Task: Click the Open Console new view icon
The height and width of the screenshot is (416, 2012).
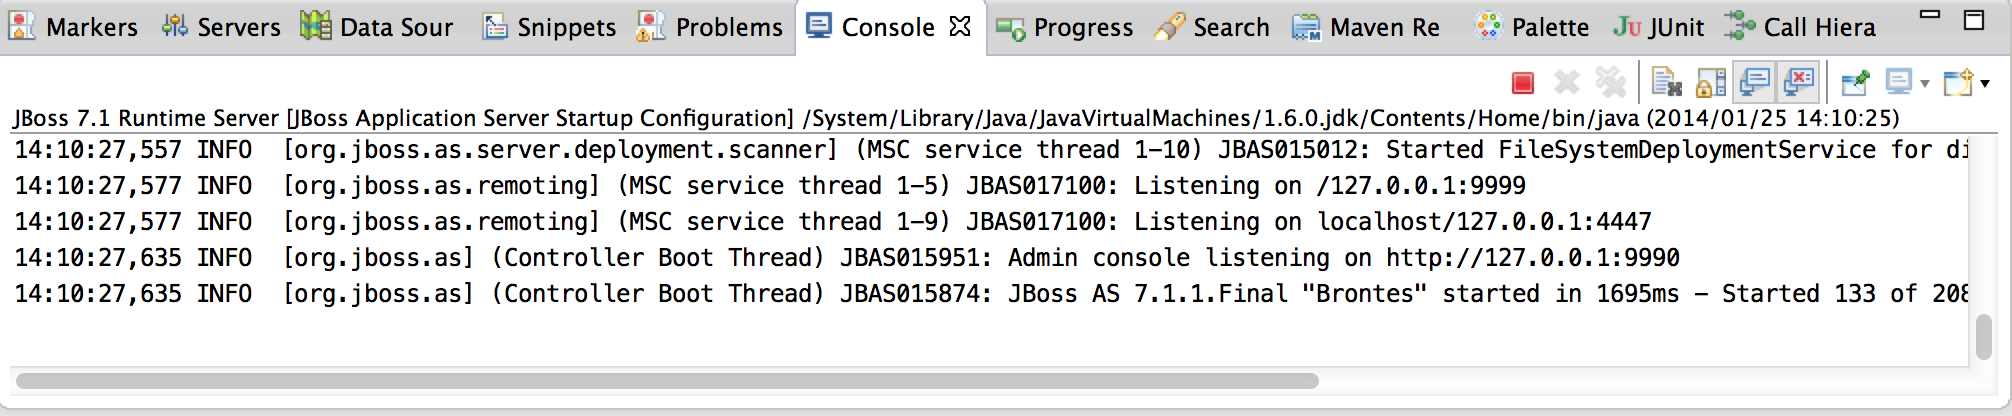Action: pos(1958,82)
